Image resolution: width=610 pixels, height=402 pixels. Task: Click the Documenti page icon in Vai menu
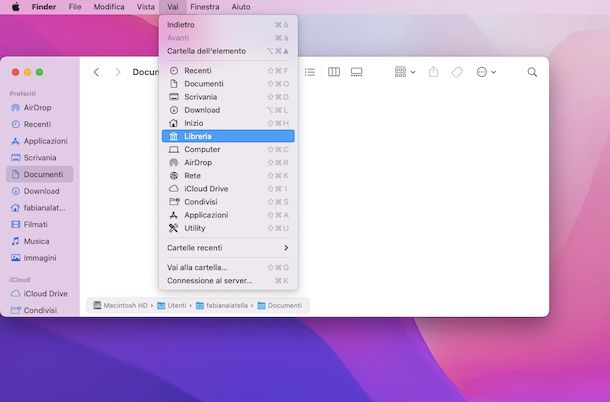coord(174,84)
